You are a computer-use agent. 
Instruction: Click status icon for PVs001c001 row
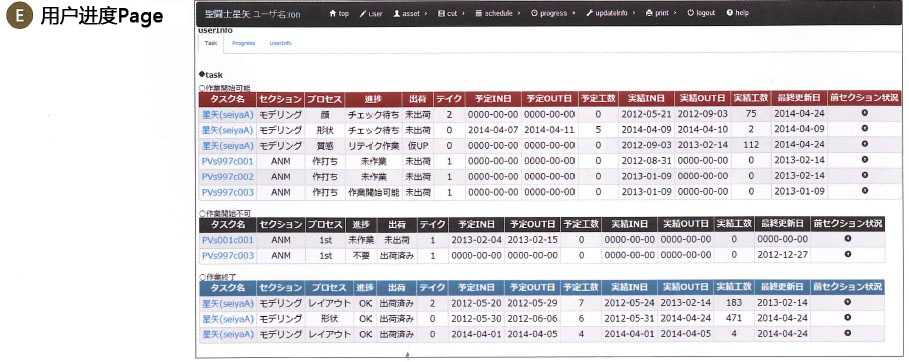pyautogui.click(x=848, y=239)
